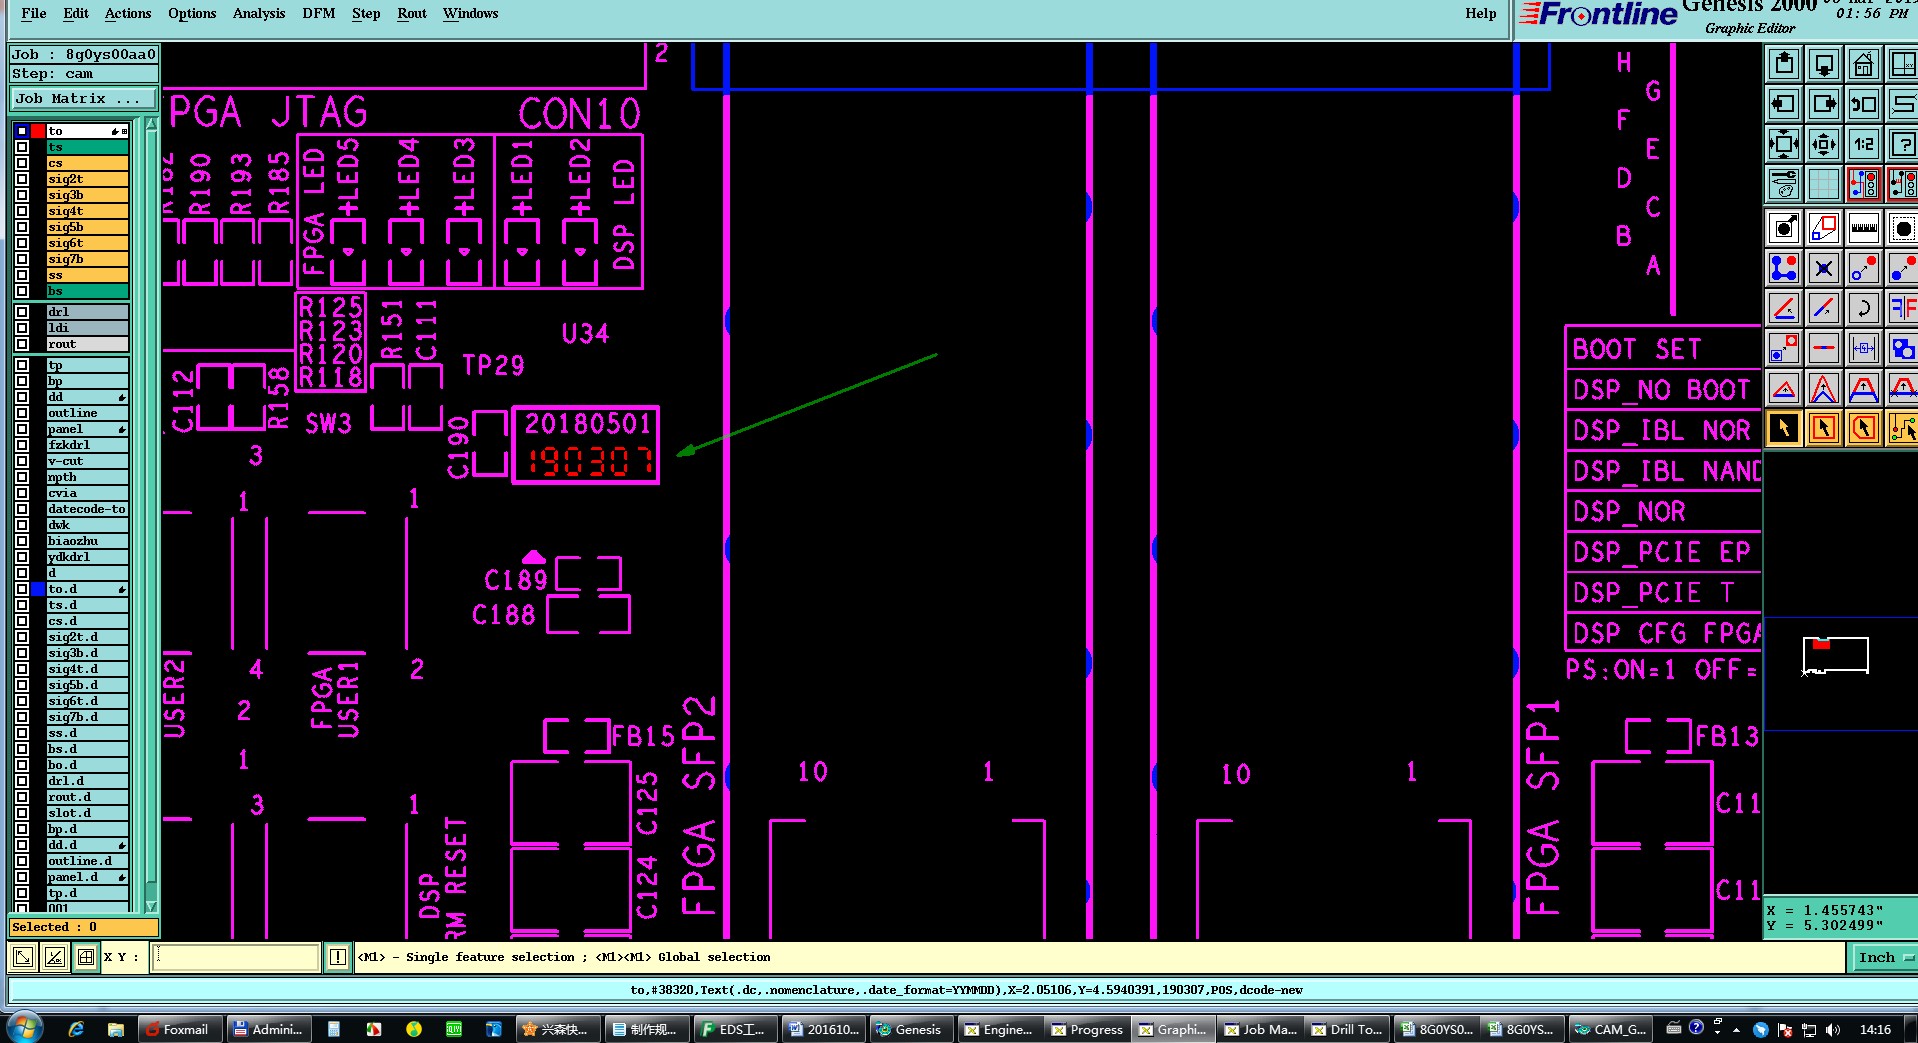Click the pan right view icon
This screenshot has width=1918, height=1043.
(1824, 104)
